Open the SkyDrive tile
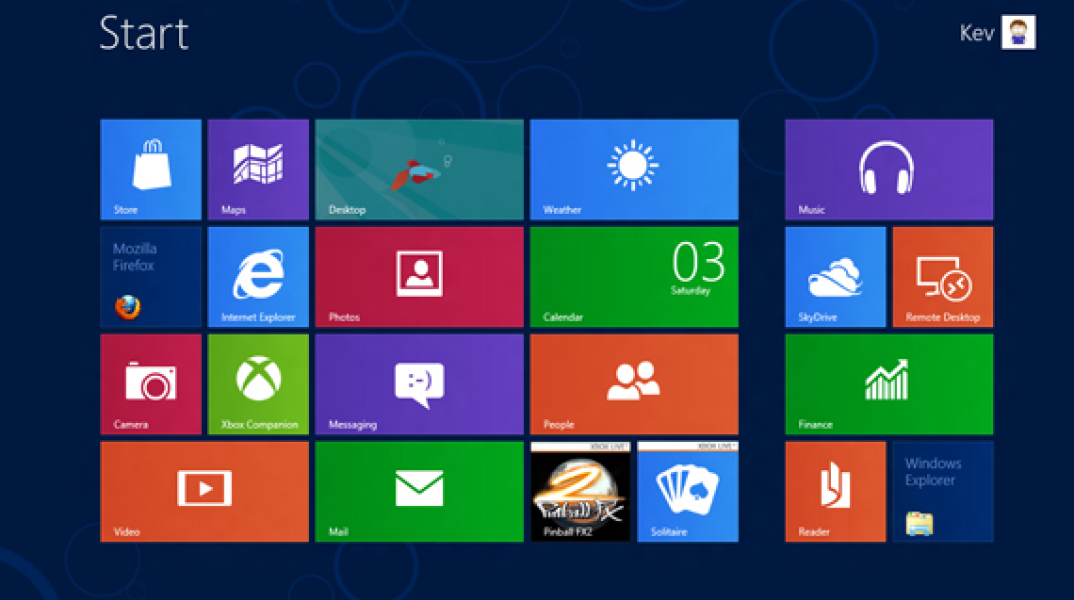Image resolution: width=1074 pixels, height=600 pixels. (x=835, y=277)
